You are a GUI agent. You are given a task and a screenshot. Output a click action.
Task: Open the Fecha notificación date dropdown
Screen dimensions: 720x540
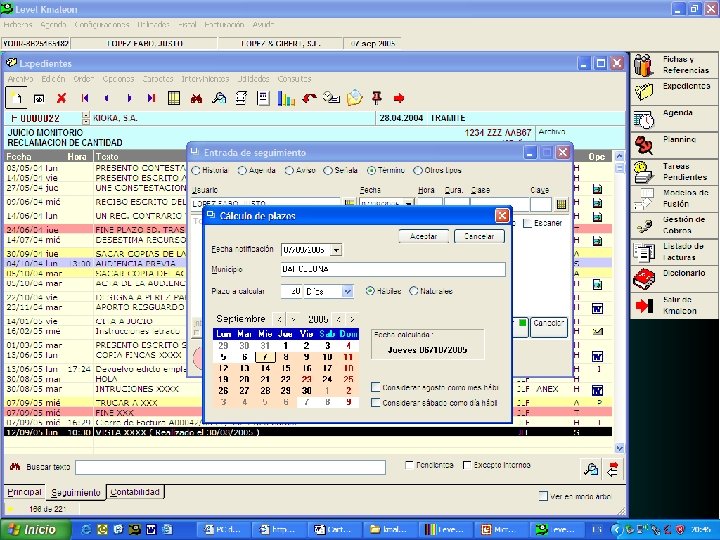[x=337, y=250]
